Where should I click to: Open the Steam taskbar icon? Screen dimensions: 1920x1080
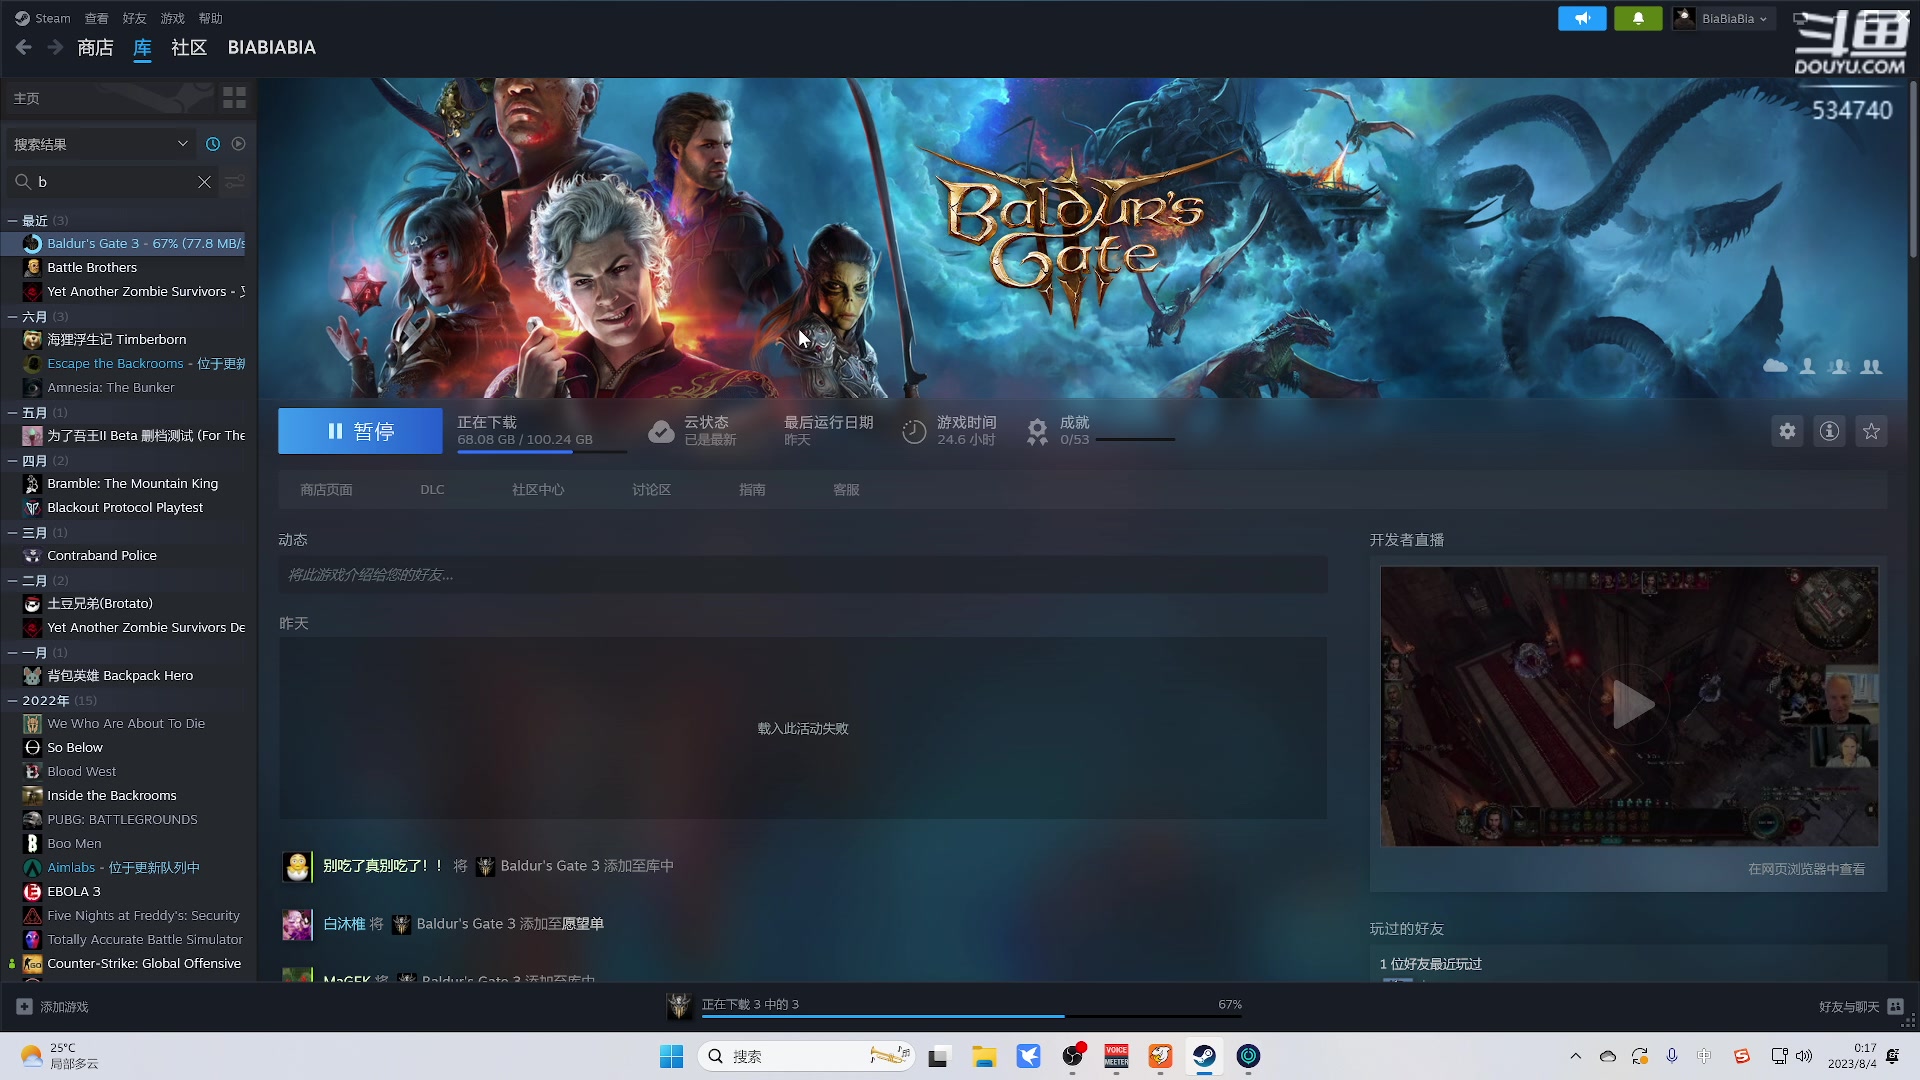pyautogui.click(x=1204, y=1056)
